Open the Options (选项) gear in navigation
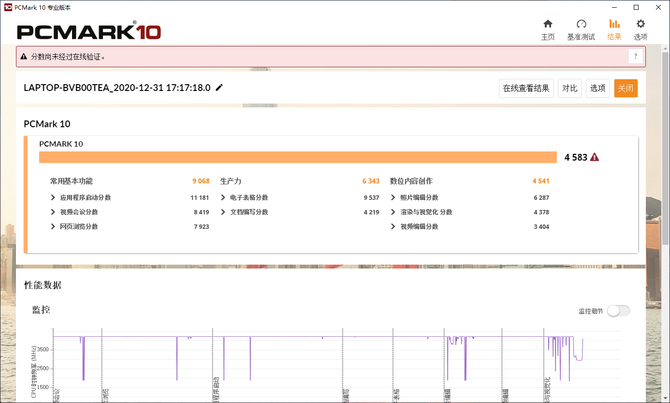Viewport: 670px width, 403px height. coord(640,29)
